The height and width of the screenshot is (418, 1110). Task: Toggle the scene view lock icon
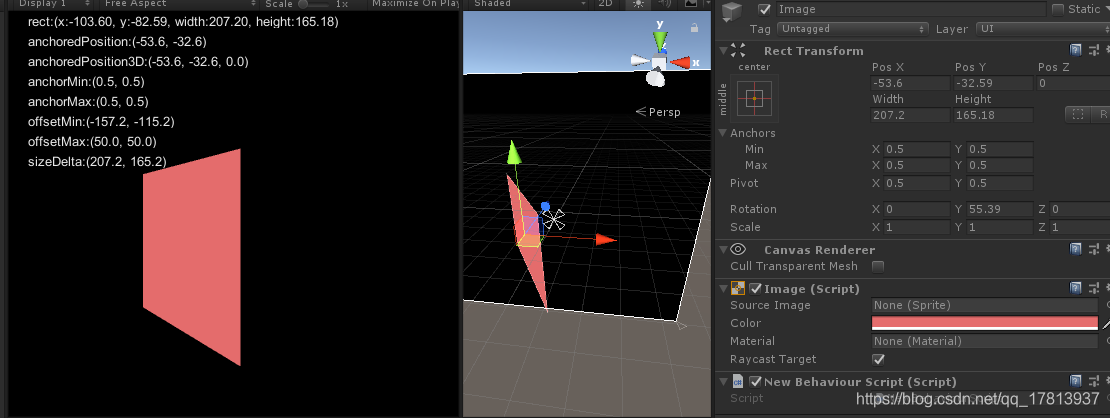coord(694,28)
